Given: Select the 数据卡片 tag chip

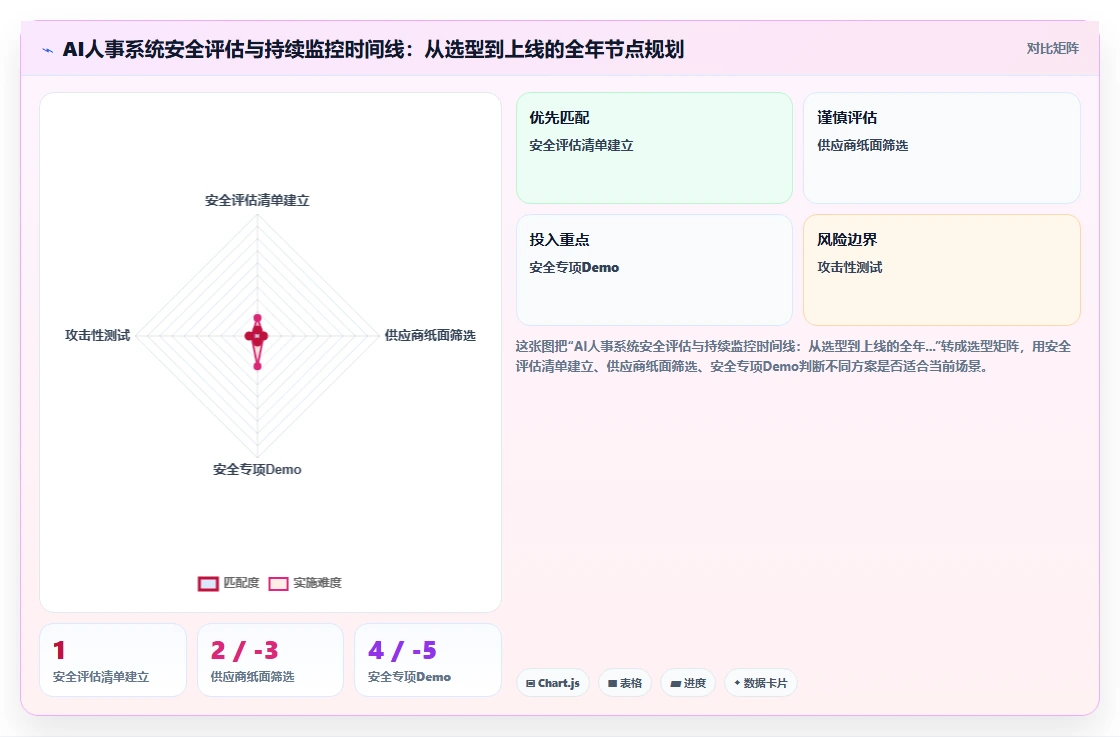Looking at the screenshot, I should (x=761, y=683).
